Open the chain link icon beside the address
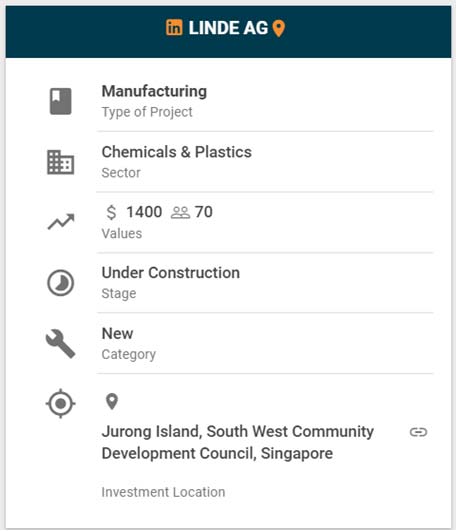This screenshot has height=531, width=456. click(x=418, y=432)
